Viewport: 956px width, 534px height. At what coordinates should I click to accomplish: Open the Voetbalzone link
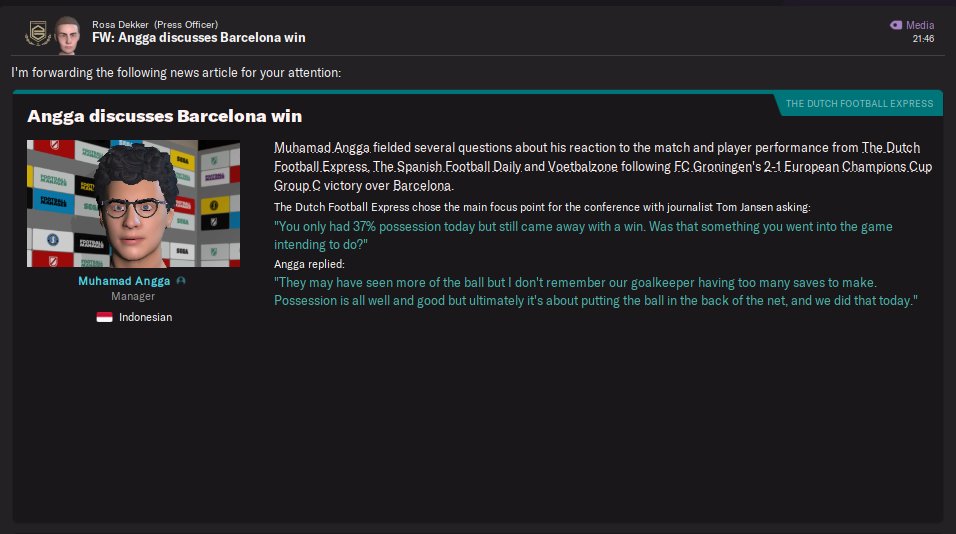[x=582, y=166]
